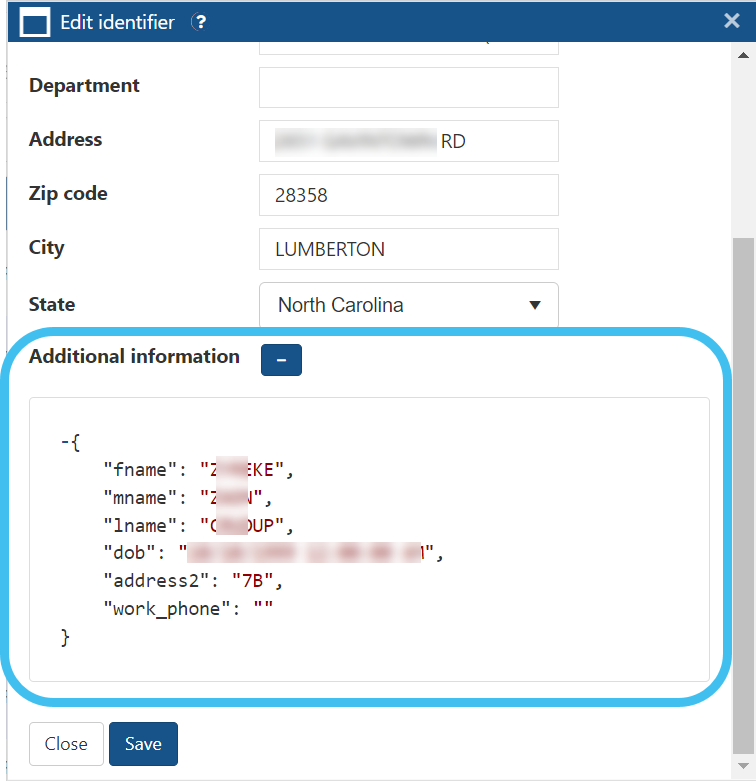This screenshot has height=781, width=756.
Task: Click the Zip code field containing 28358
Action: tap(408, 195)
